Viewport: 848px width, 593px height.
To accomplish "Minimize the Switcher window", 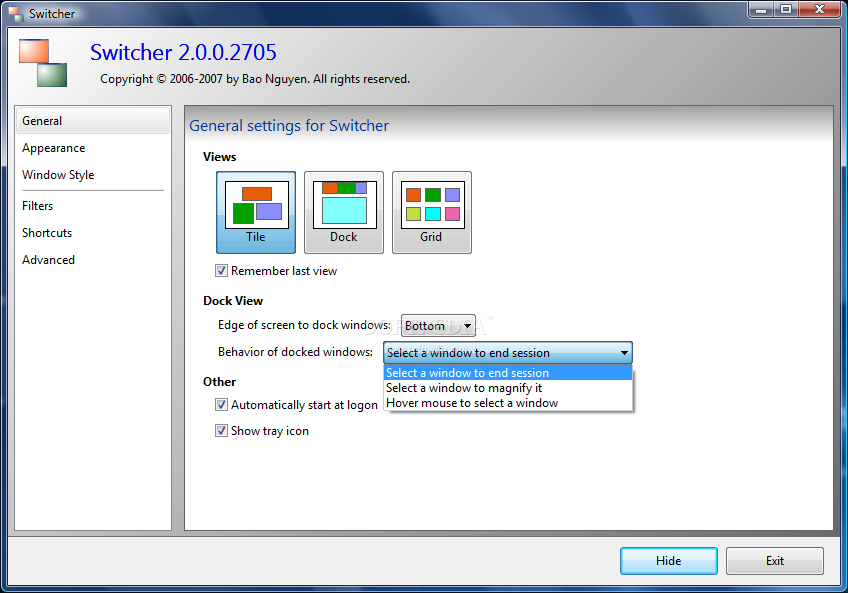I will pos(761,10).
